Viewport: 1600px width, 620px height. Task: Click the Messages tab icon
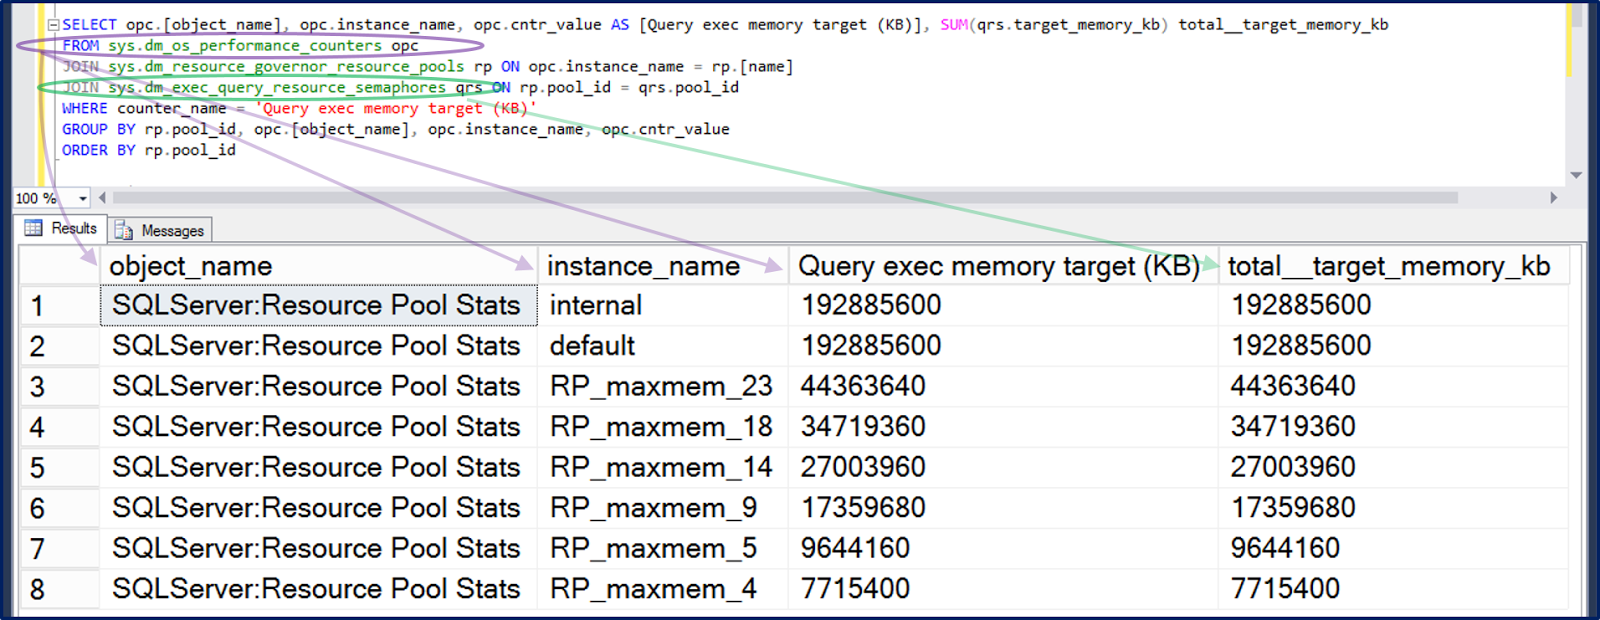click(124, 231)
